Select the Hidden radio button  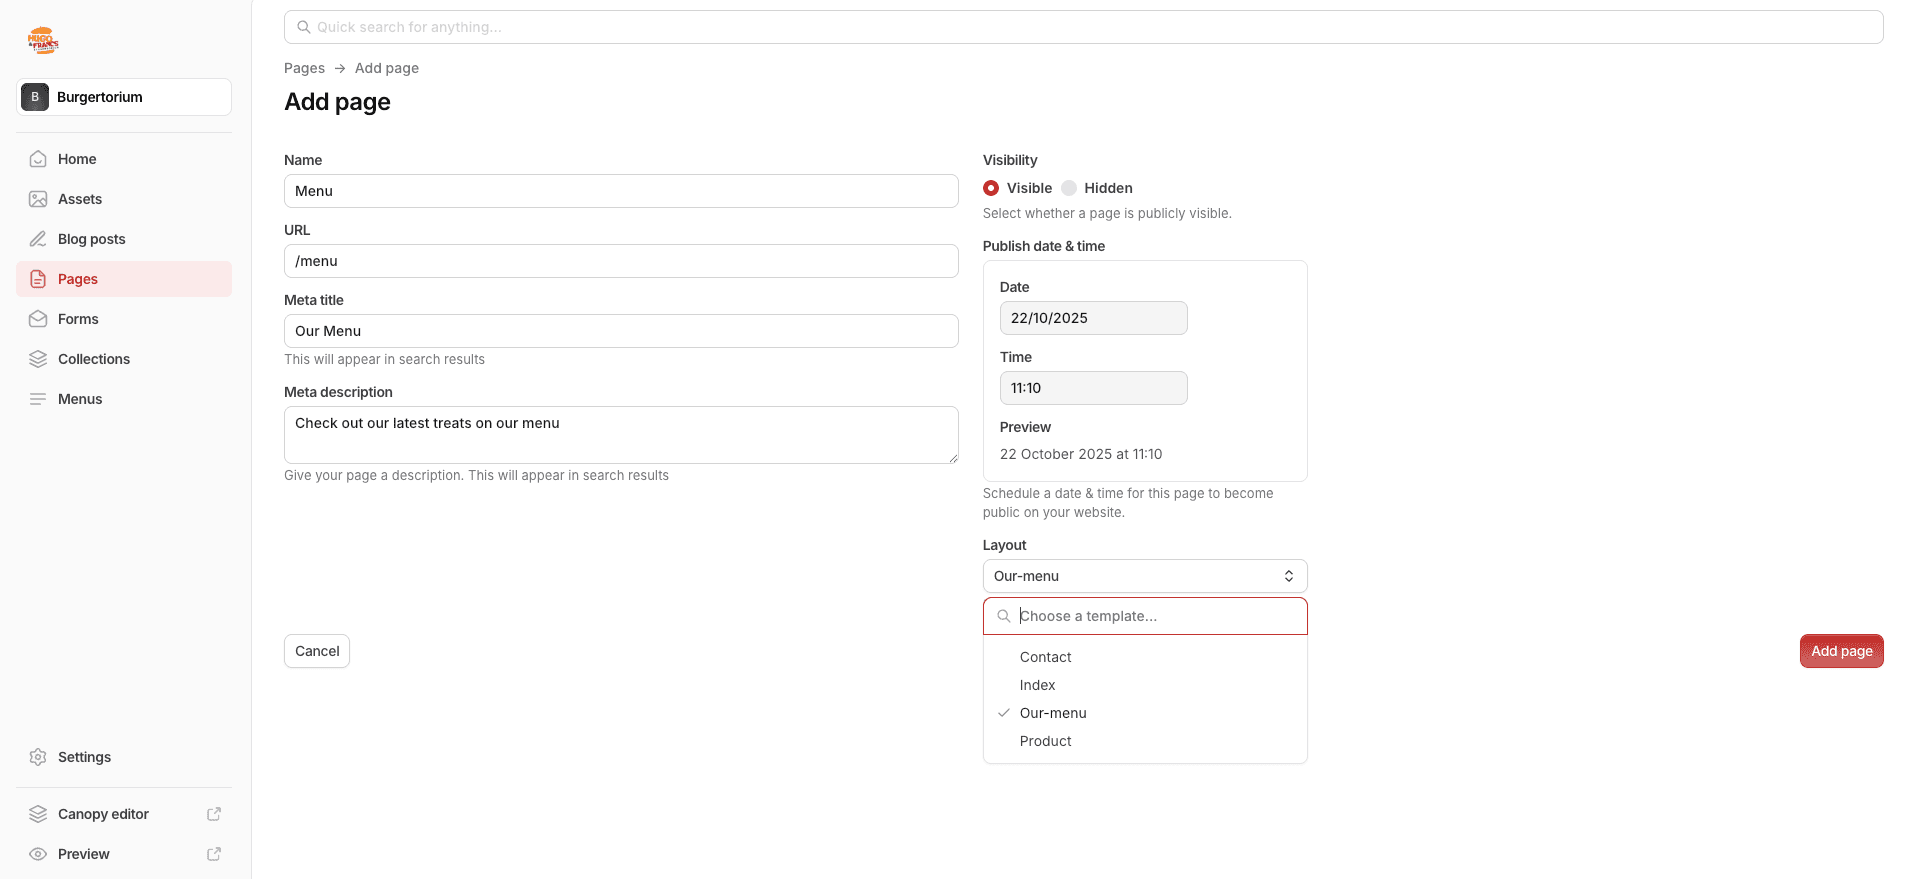(1069, 188)
